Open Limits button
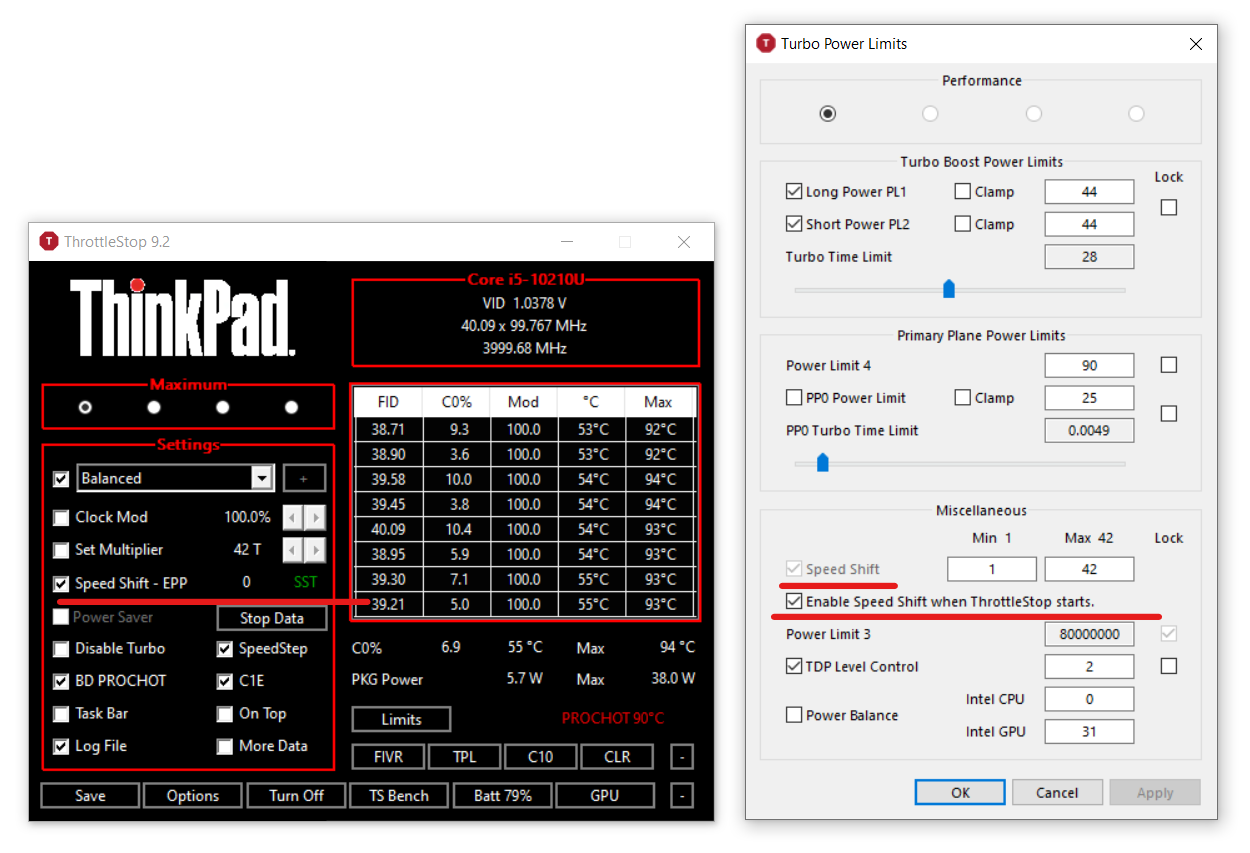The width and height of the screenshot is (1250, 853). 401,719
